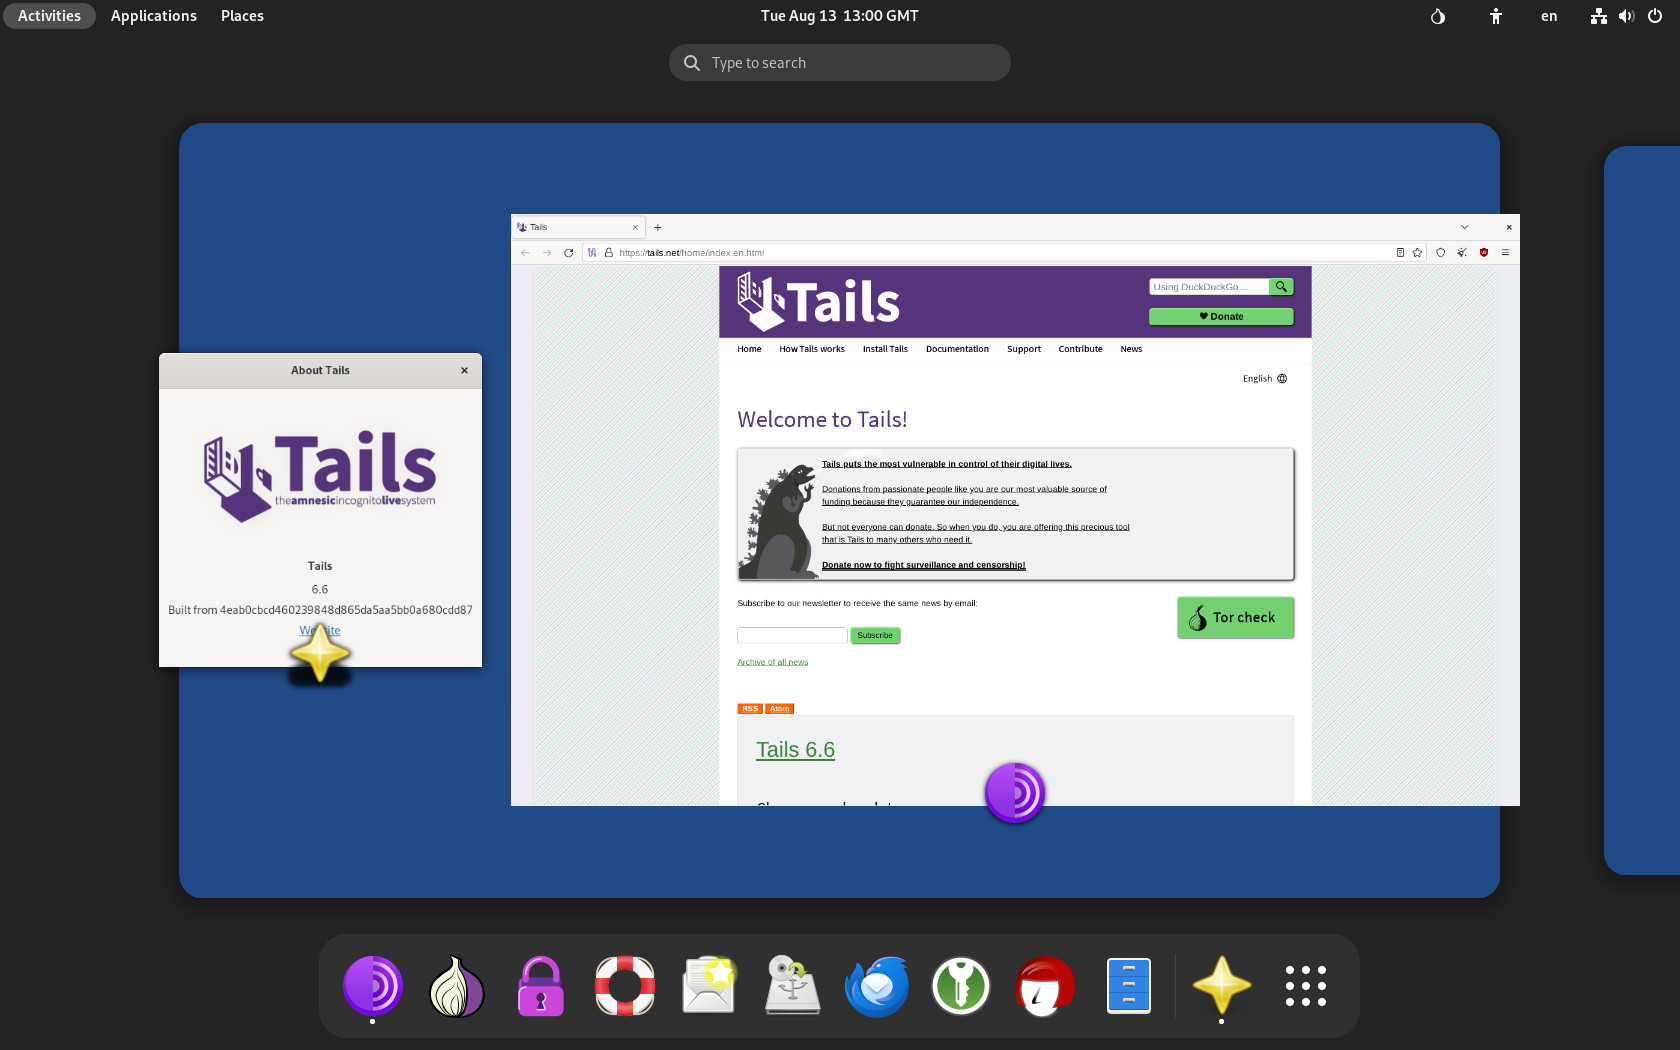Click the Using DuckDuckGo search box

pyautogui.click(x=1209, y=287)
